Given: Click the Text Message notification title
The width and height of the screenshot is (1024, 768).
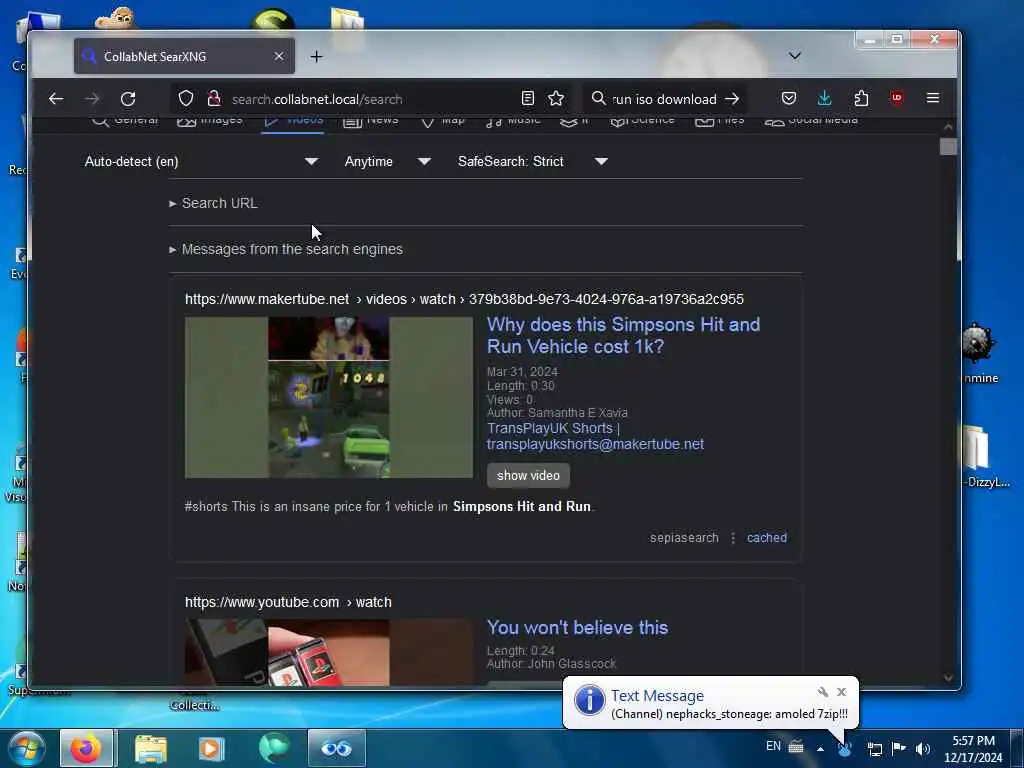Looking at the screenshot, I should (657, 696).
